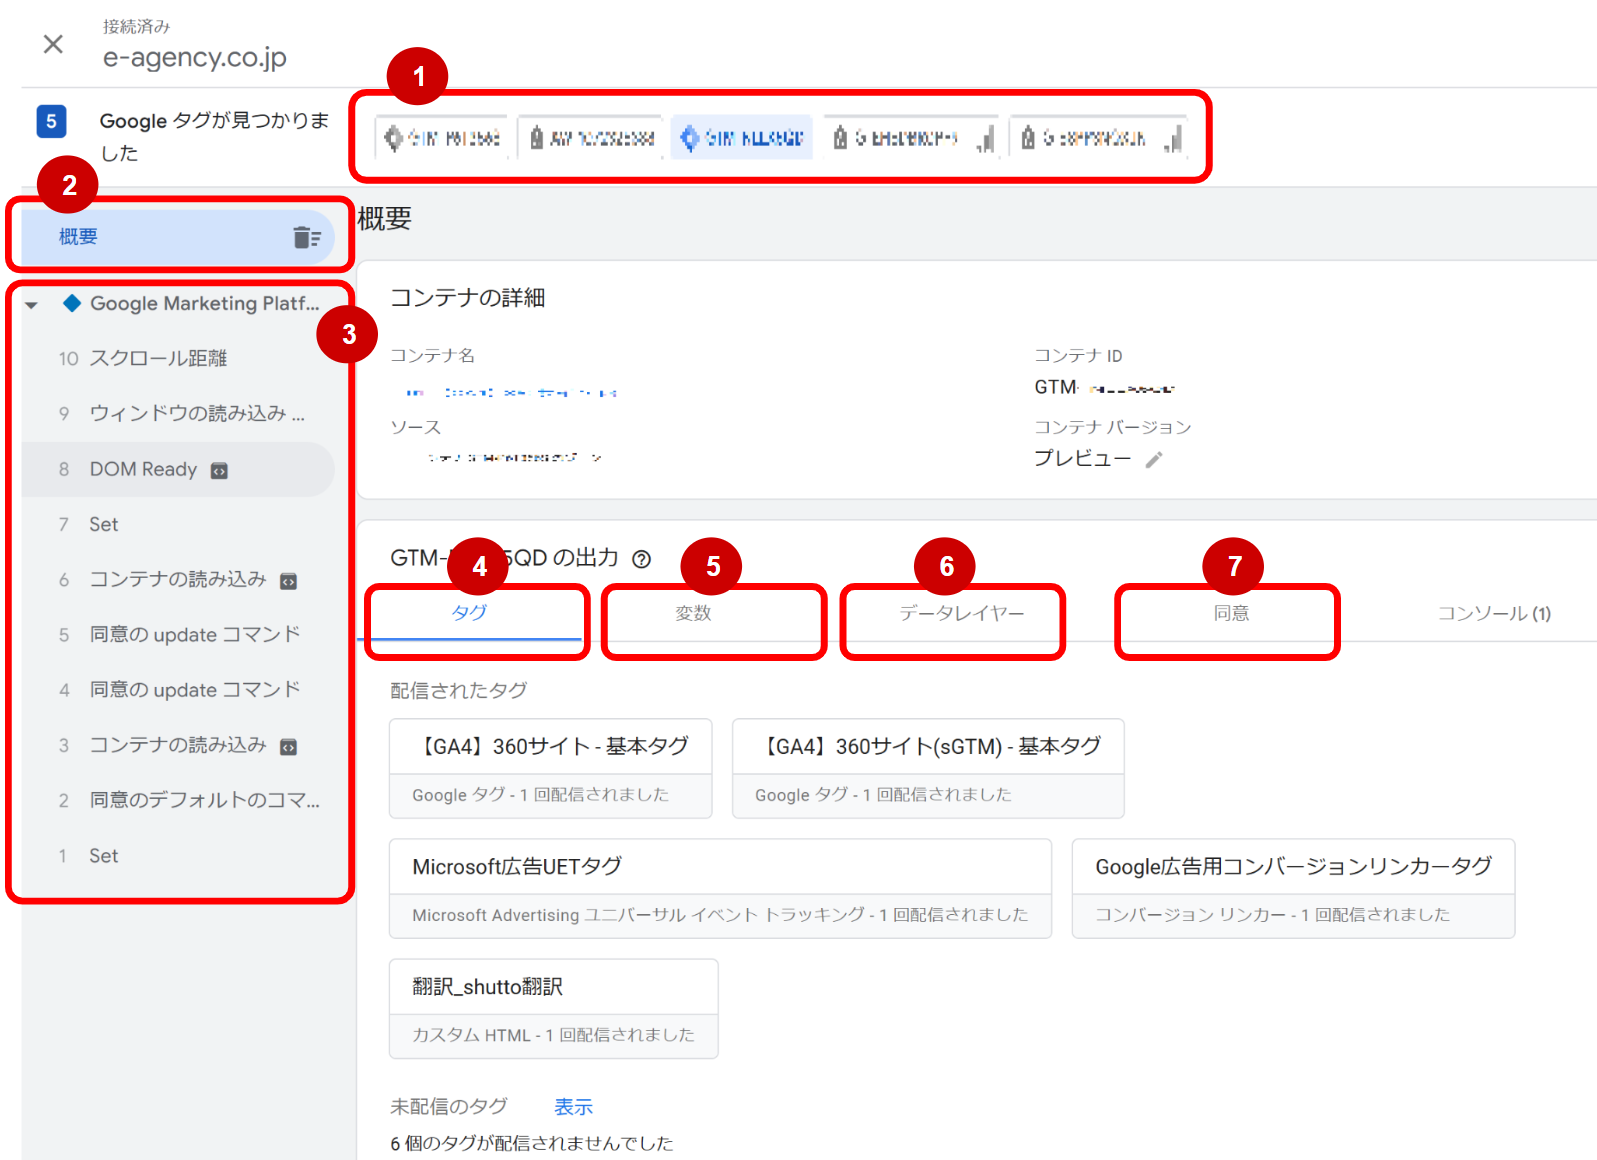Click the コンテナの詳細 heading

(x=468, y=297)
